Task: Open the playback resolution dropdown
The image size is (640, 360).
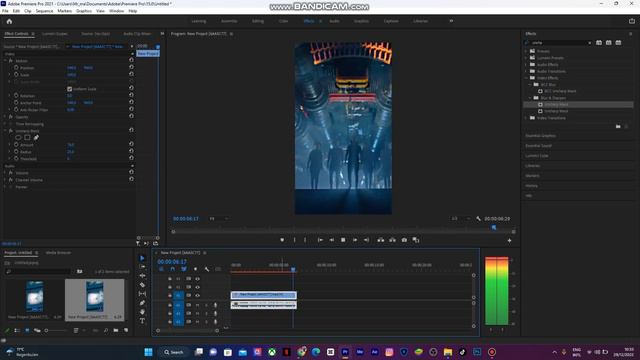Action: point(460,219)
